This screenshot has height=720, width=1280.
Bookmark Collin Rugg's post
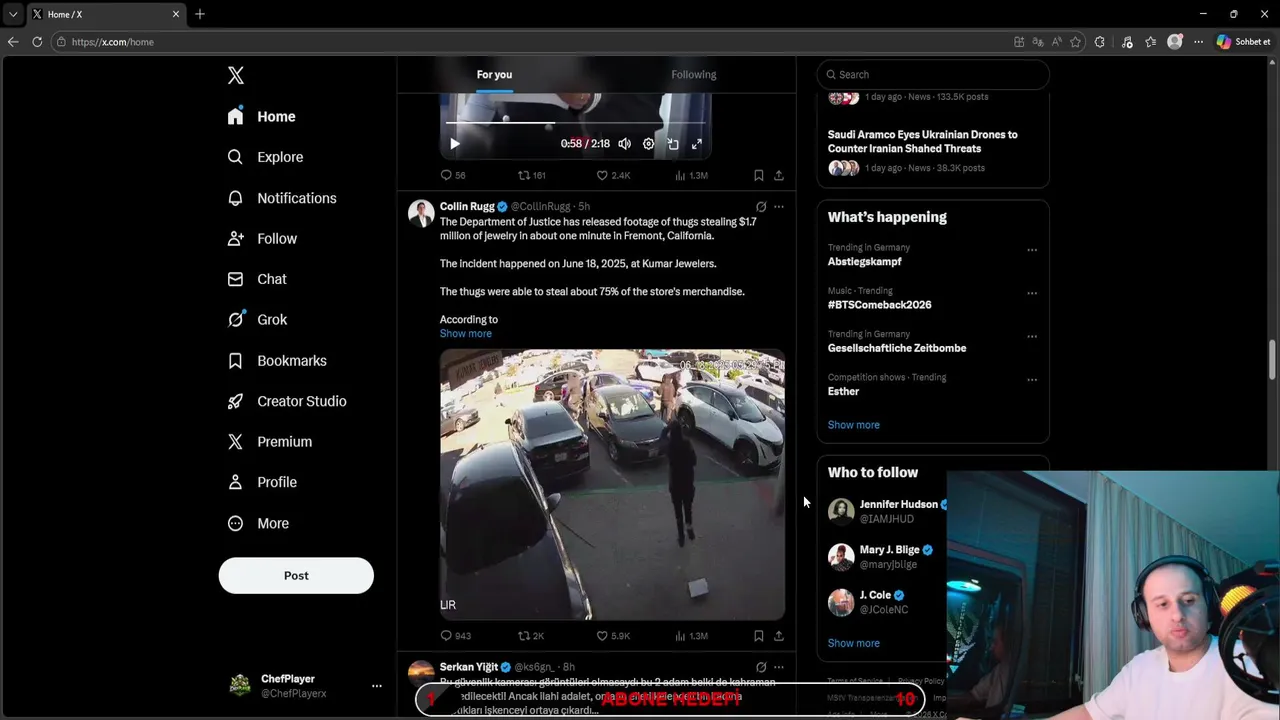tap(759, 636)
